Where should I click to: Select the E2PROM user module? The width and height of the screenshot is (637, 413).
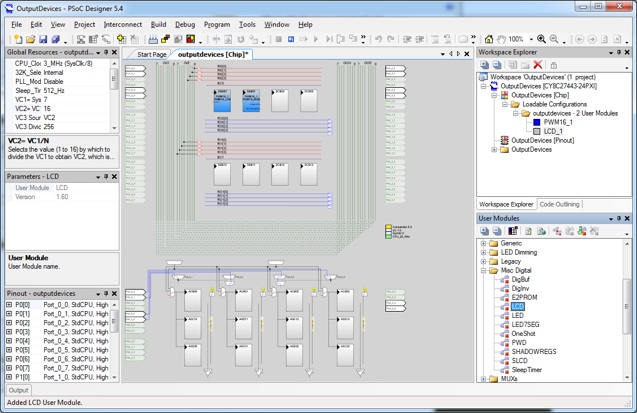pos(524,297)
